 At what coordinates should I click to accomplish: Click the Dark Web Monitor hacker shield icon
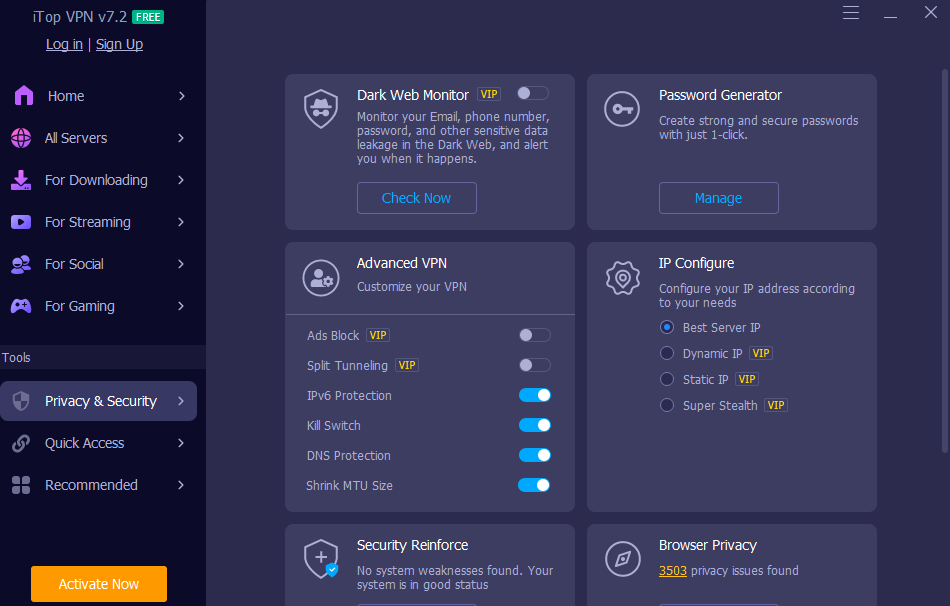(x=321, y=109)
